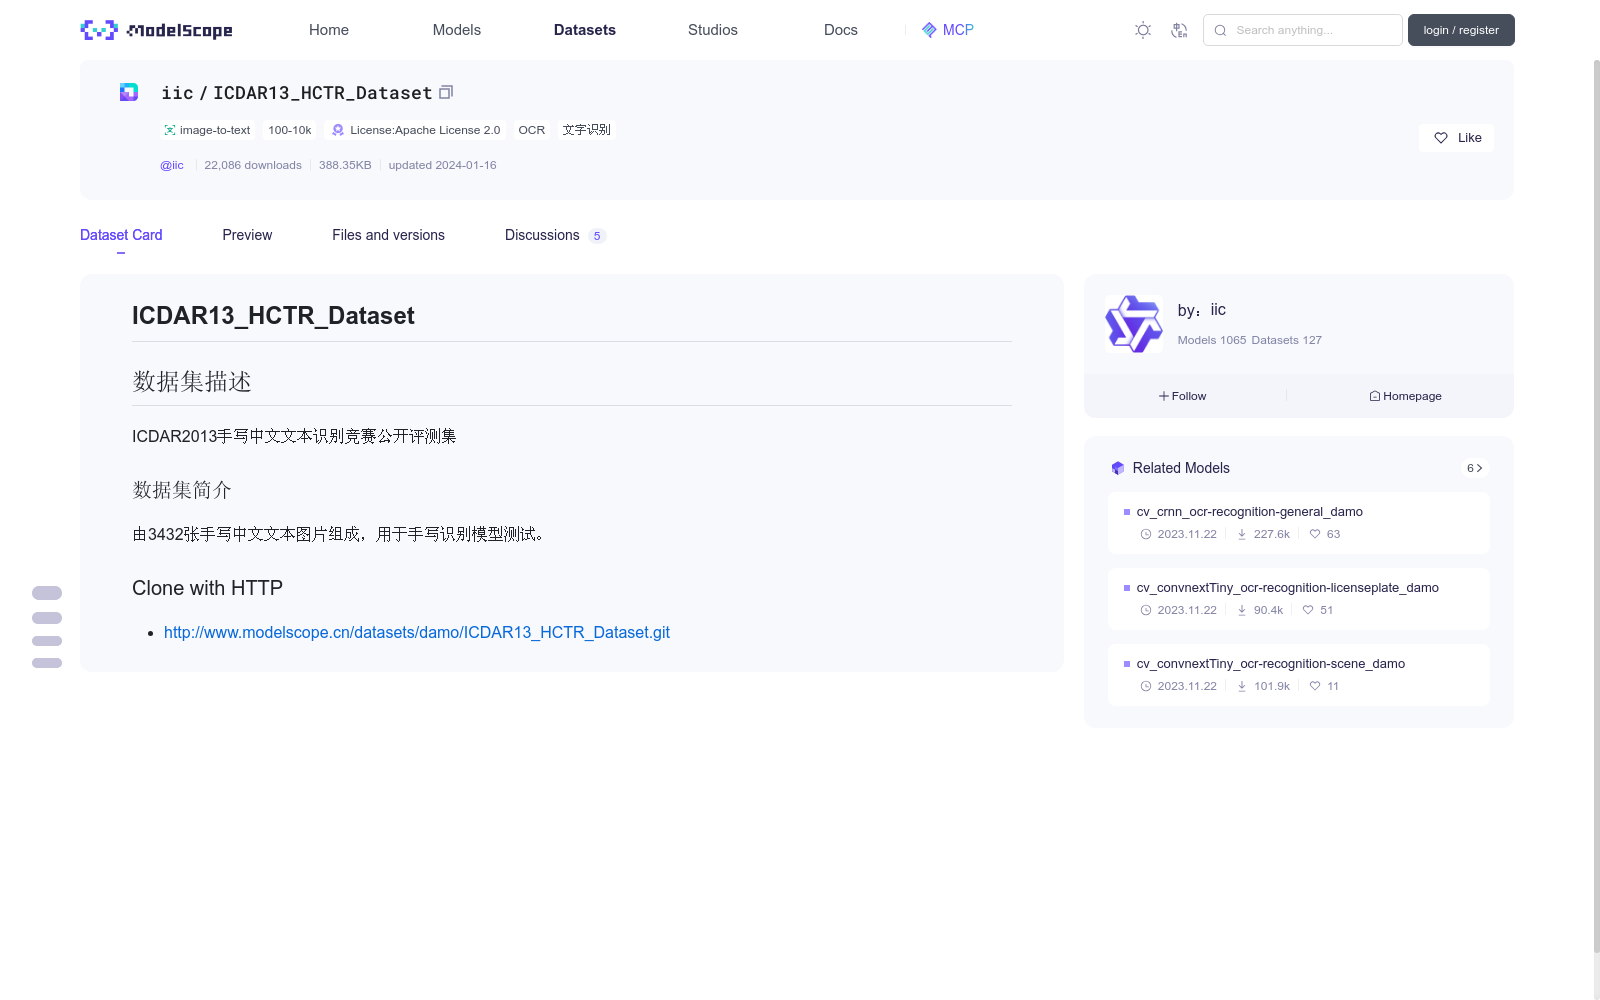Click the OCR tag
1600x1000 pixels.
tap(532, 130)
